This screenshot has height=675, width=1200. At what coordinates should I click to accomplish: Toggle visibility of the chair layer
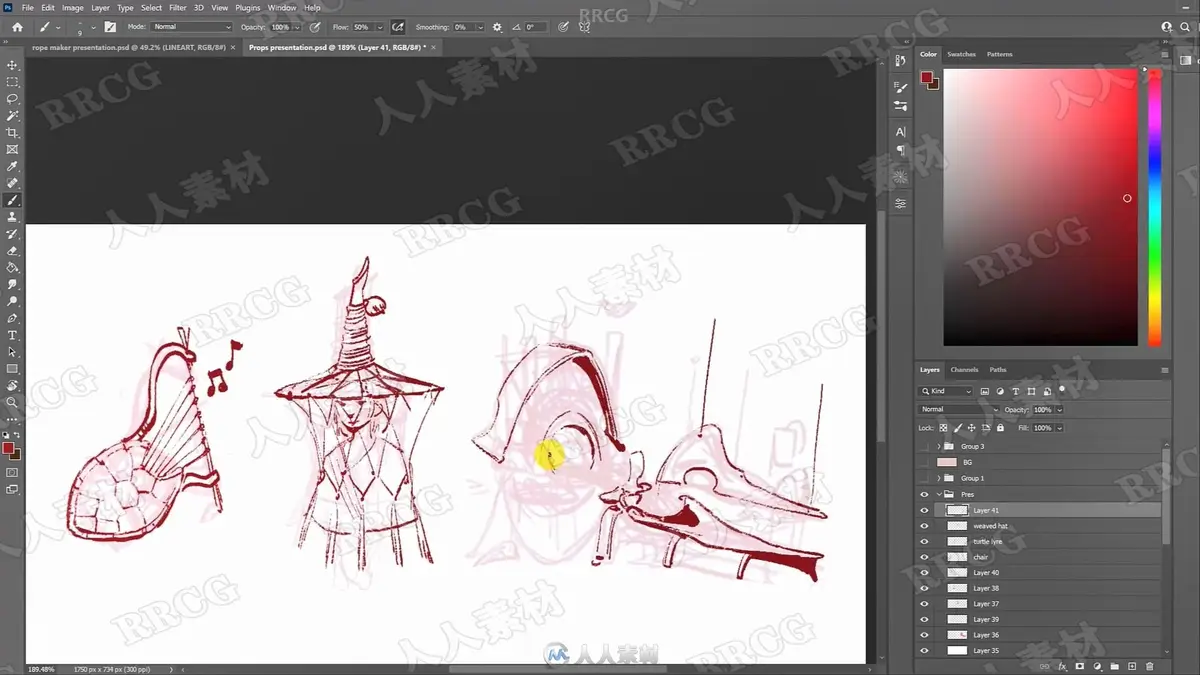[x=924, y=557]
